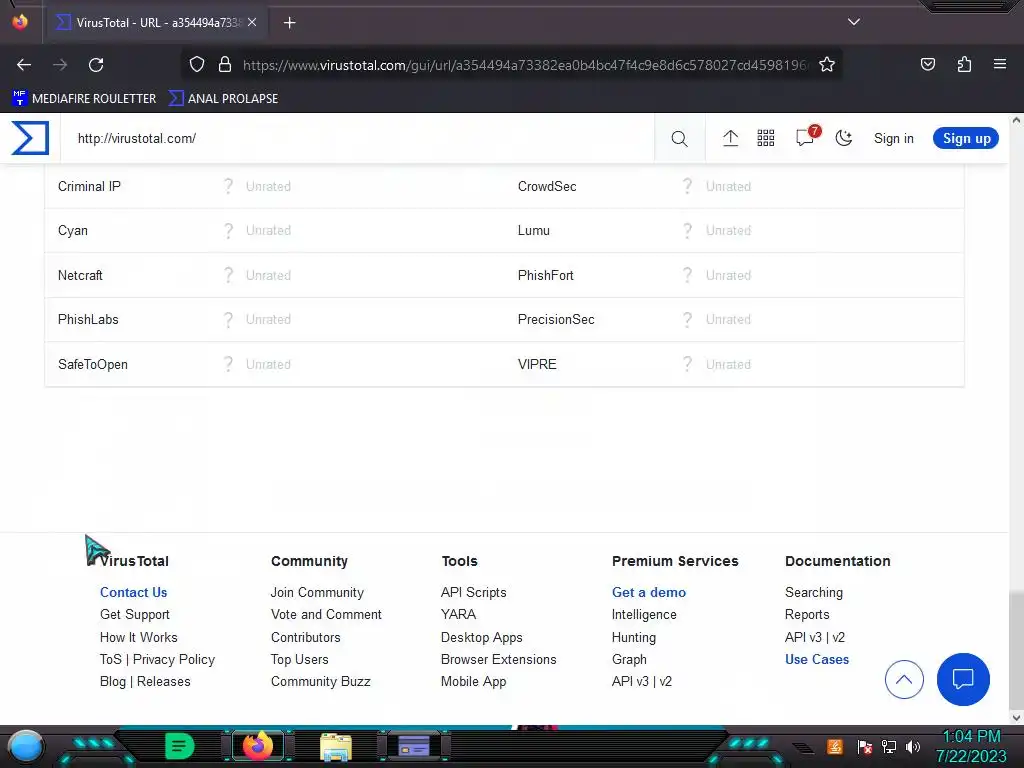Viewport: 1024px width, 768px height.
Task: Open Searching documentation link
Action: point(814,592)
